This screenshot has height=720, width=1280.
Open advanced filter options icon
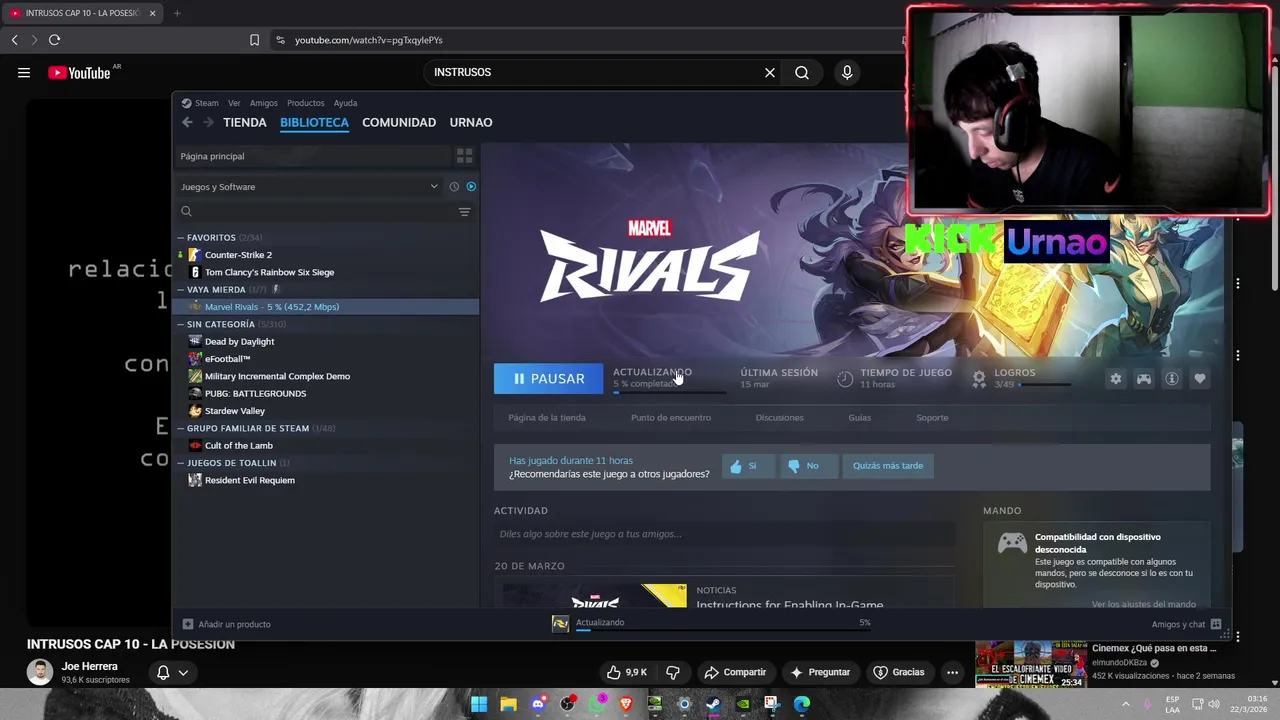click(x=464, y=212)
